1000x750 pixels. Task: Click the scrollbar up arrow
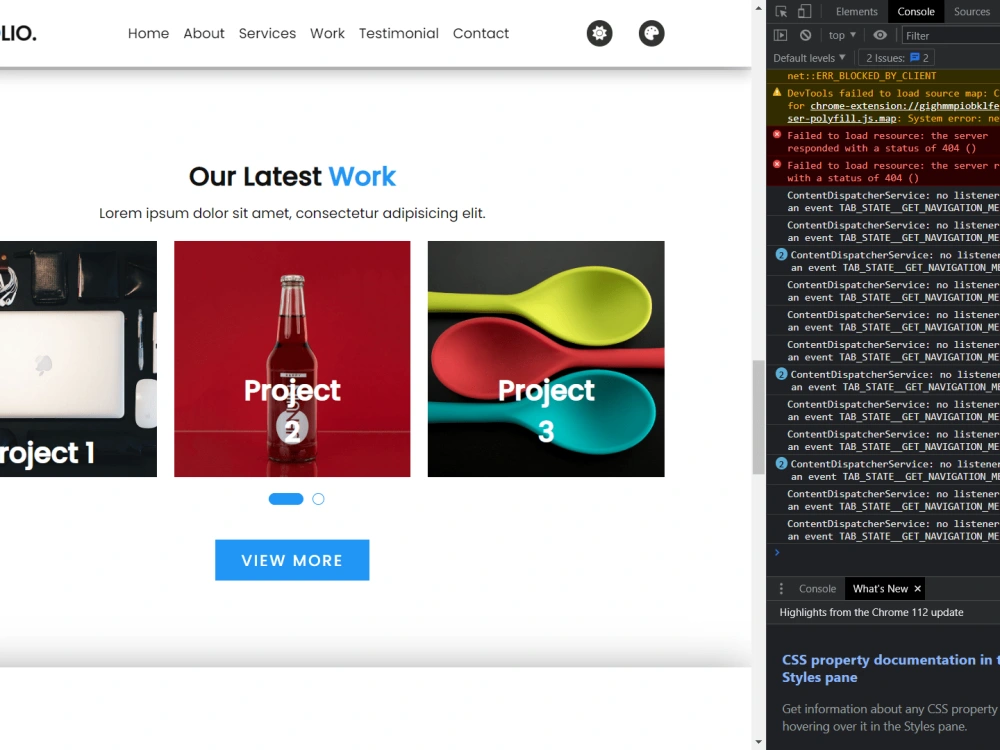click(x=758, y=8)
